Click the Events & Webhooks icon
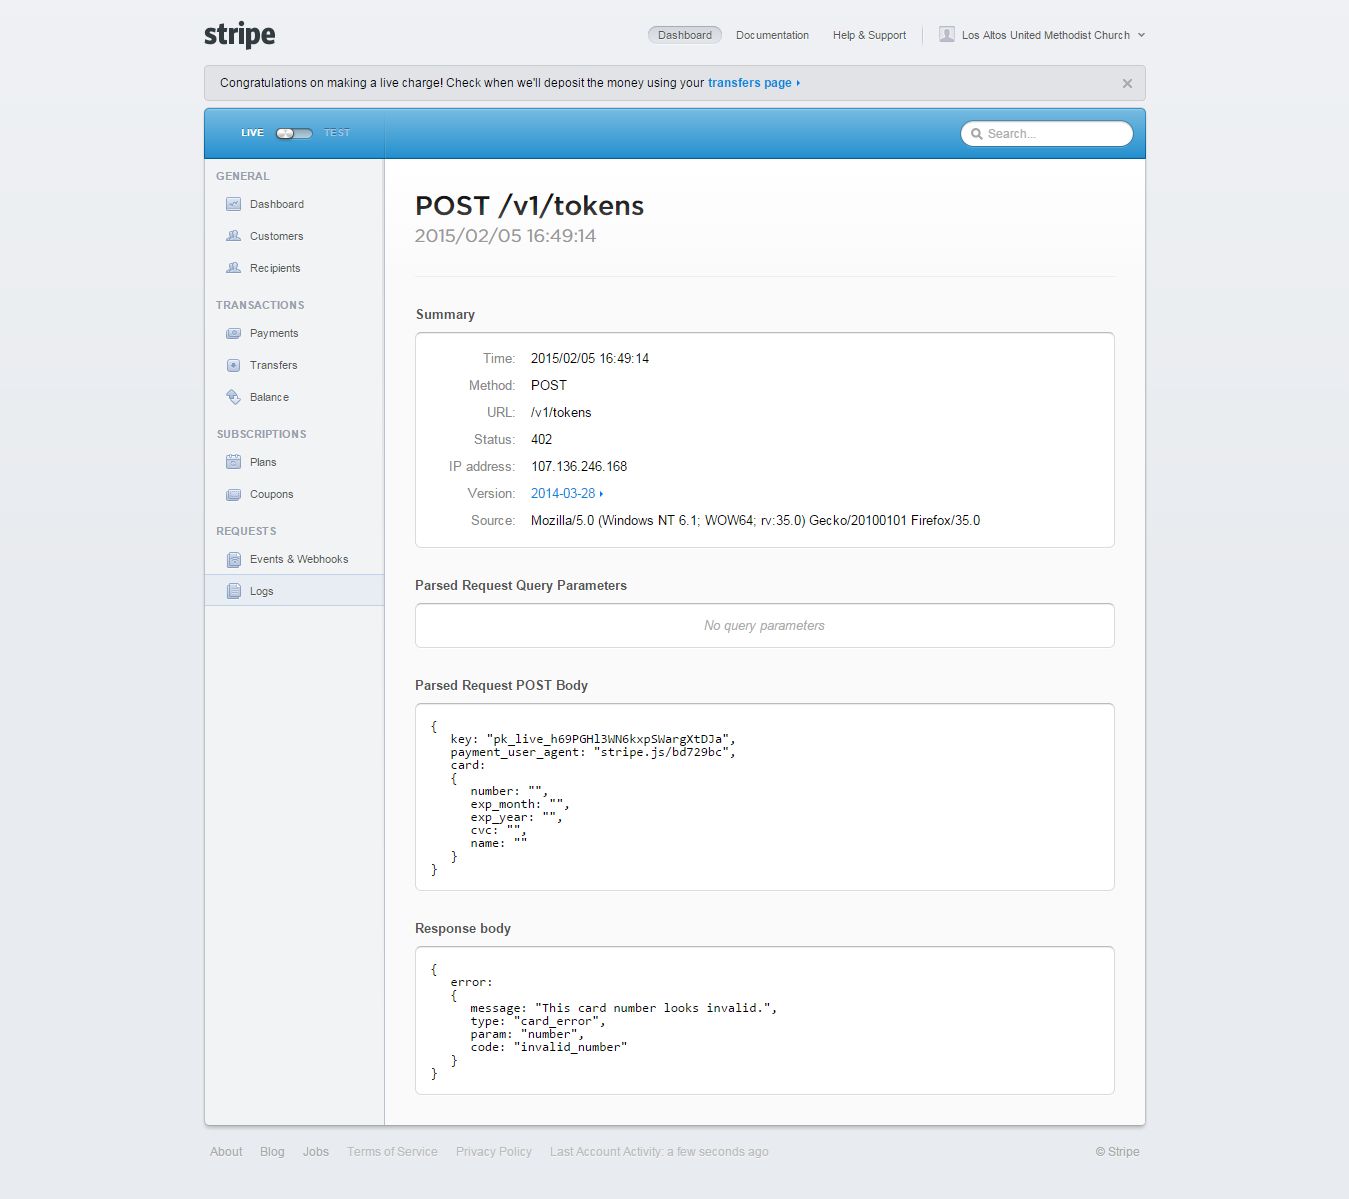Screen dimensions: 1349x1199 point(233,559)
